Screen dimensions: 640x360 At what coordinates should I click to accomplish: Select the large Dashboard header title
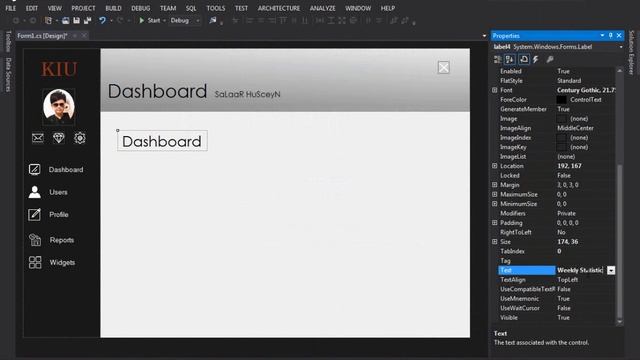point(158,91)
